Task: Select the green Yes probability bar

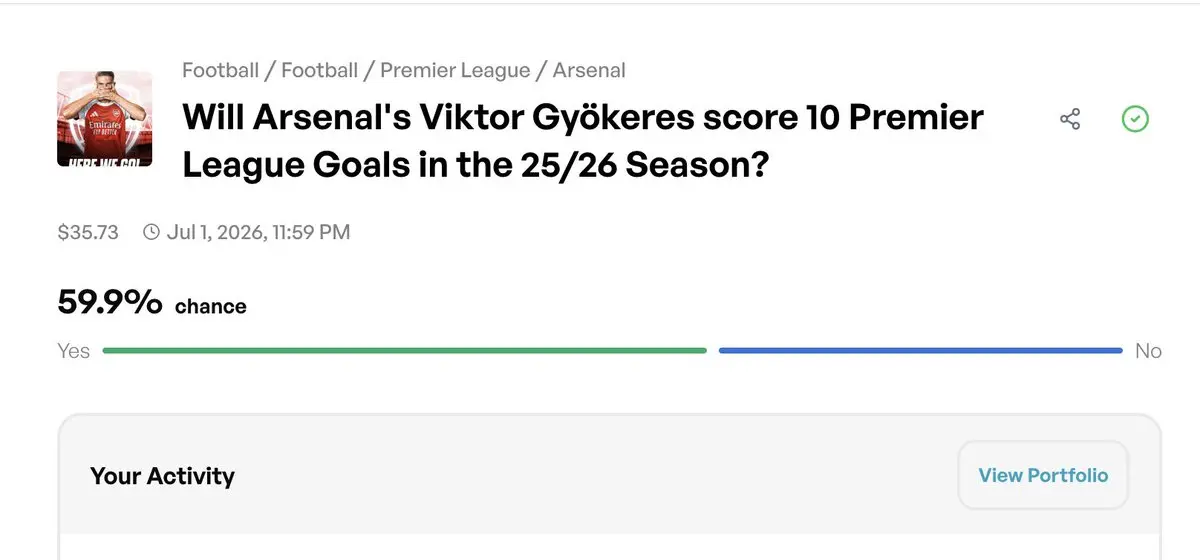Action: pos(404,351)
